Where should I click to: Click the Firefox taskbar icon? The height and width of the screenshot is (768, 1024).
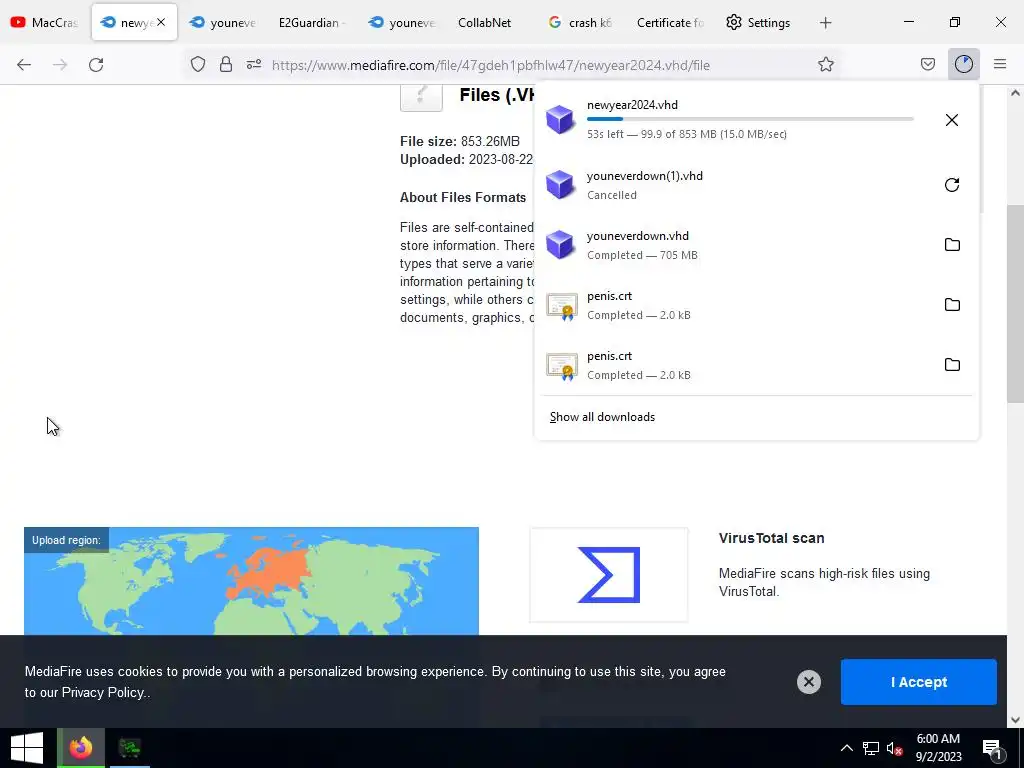(81, 748)
